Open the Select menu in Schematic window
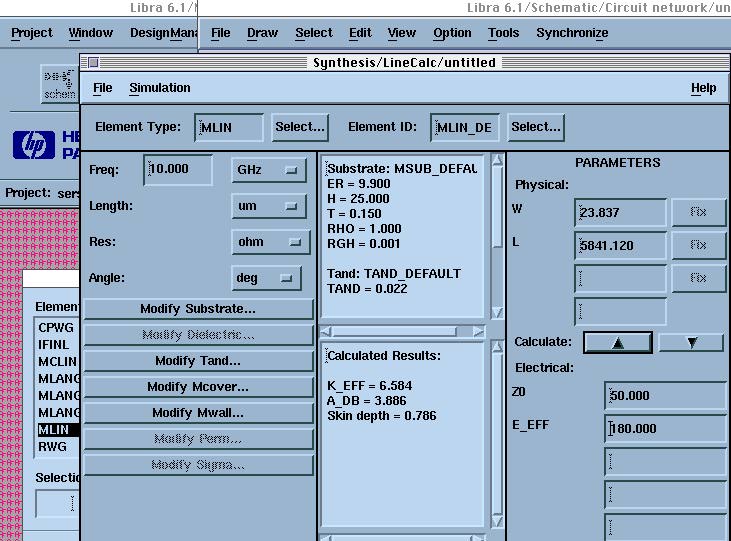 [x=314, y=33]
